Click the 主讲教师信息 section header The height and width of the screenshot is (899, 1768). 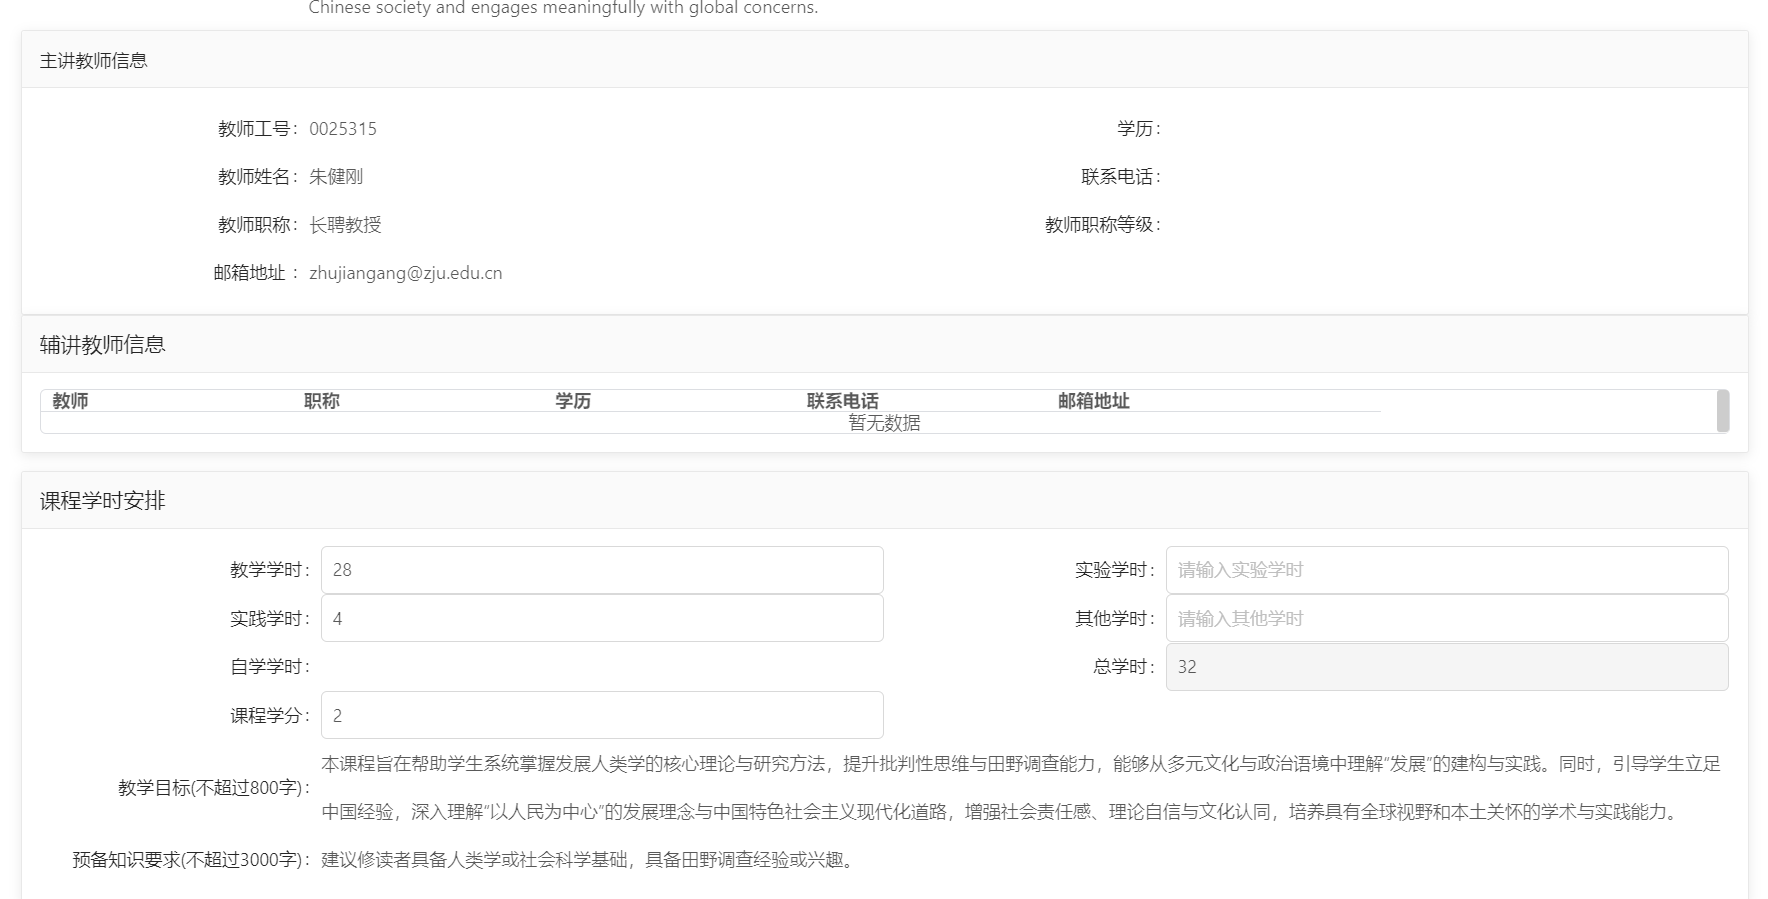[x=94, y=61]
